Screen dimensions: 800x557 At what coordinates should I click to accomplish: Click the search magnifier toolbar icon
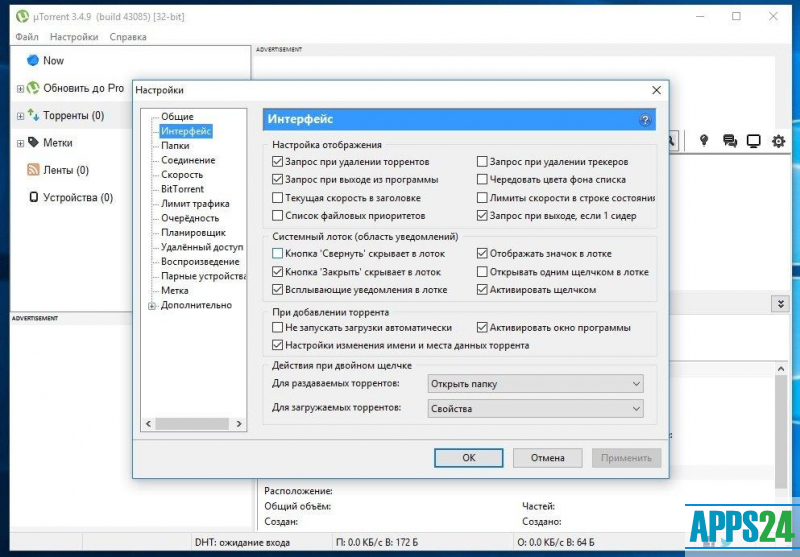point(671,141)
